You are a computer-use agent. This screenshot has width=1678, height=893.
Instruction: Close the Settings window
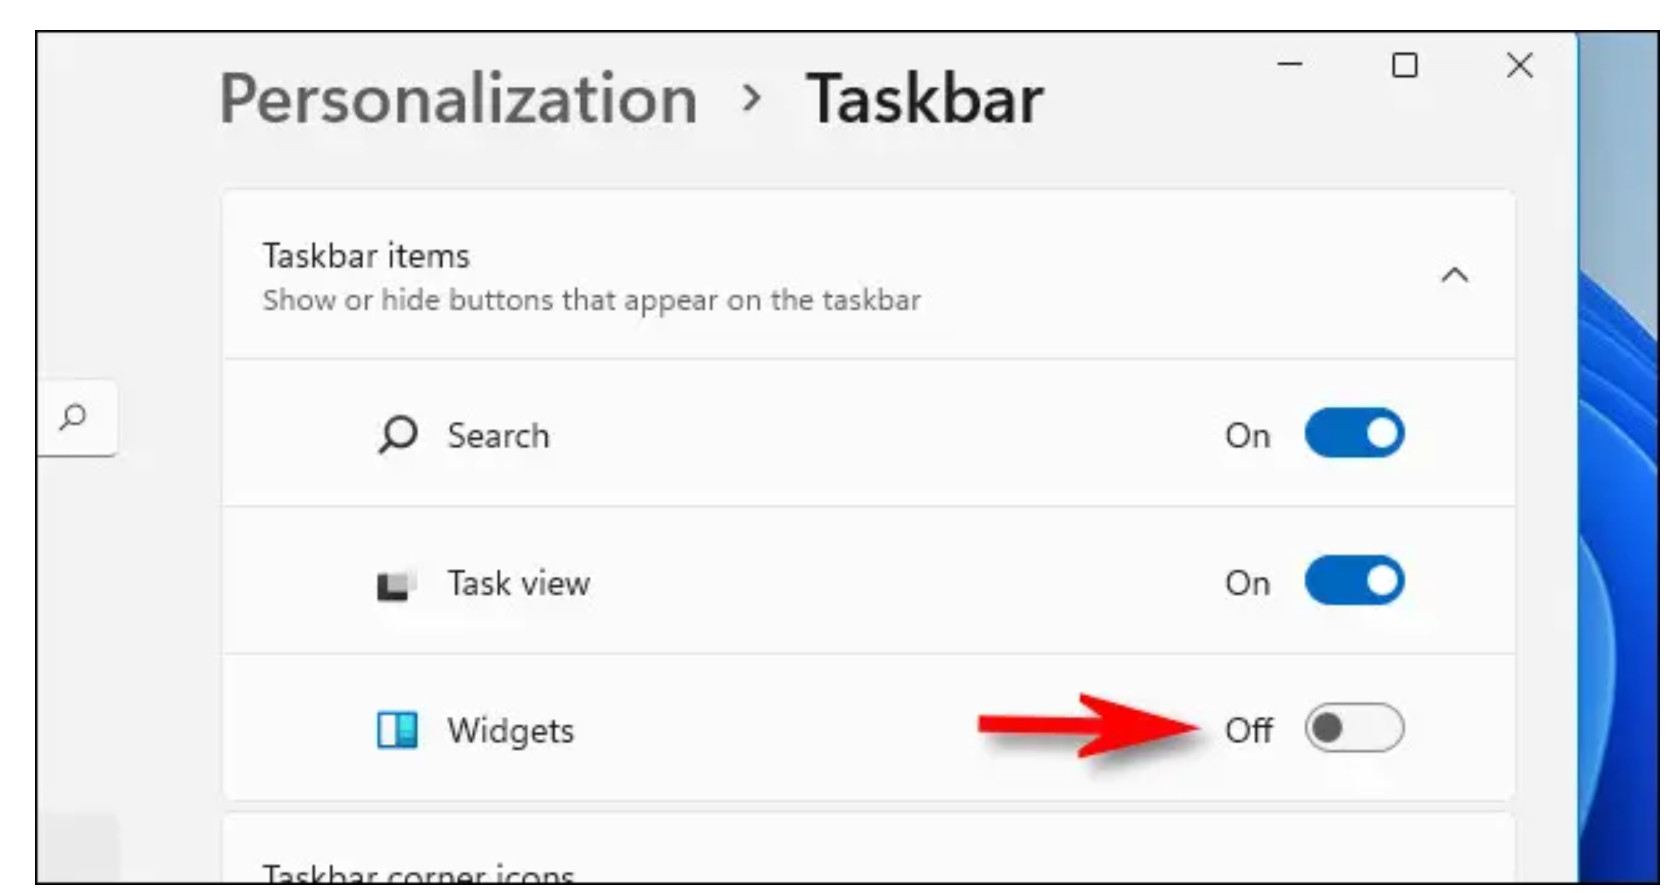[x=1519, y=66]
